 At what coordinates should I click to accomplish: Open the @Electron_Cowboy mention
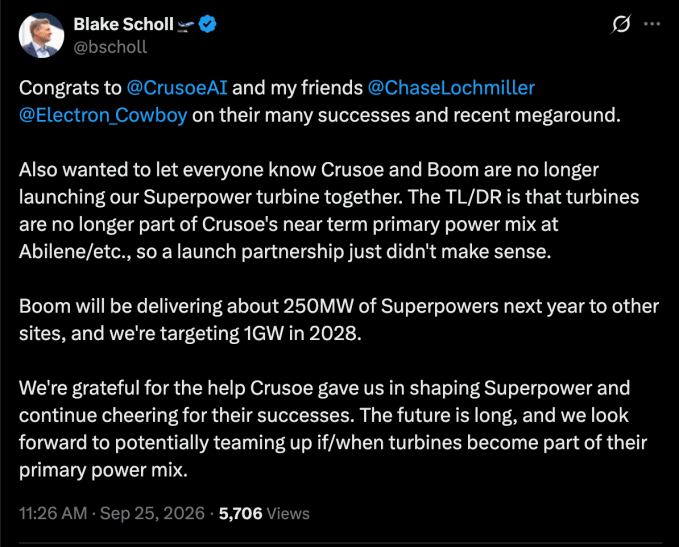103,115
